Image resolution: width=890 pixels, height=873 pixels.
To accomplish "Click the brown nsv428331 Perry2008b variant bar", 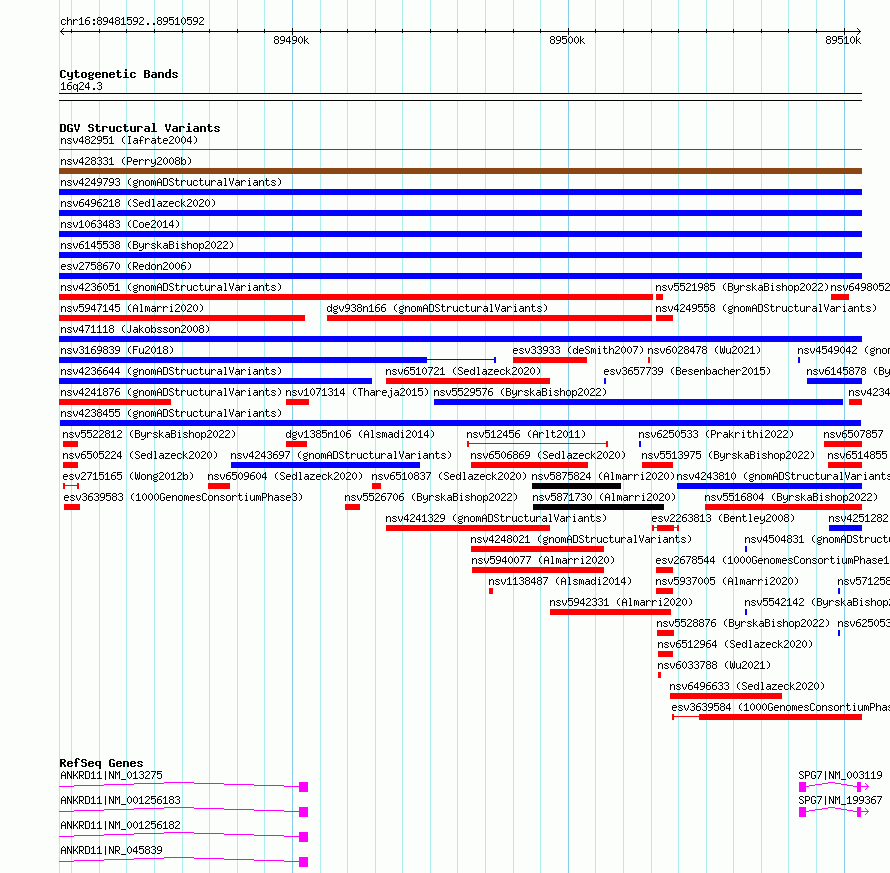I will tap(460, 171).
